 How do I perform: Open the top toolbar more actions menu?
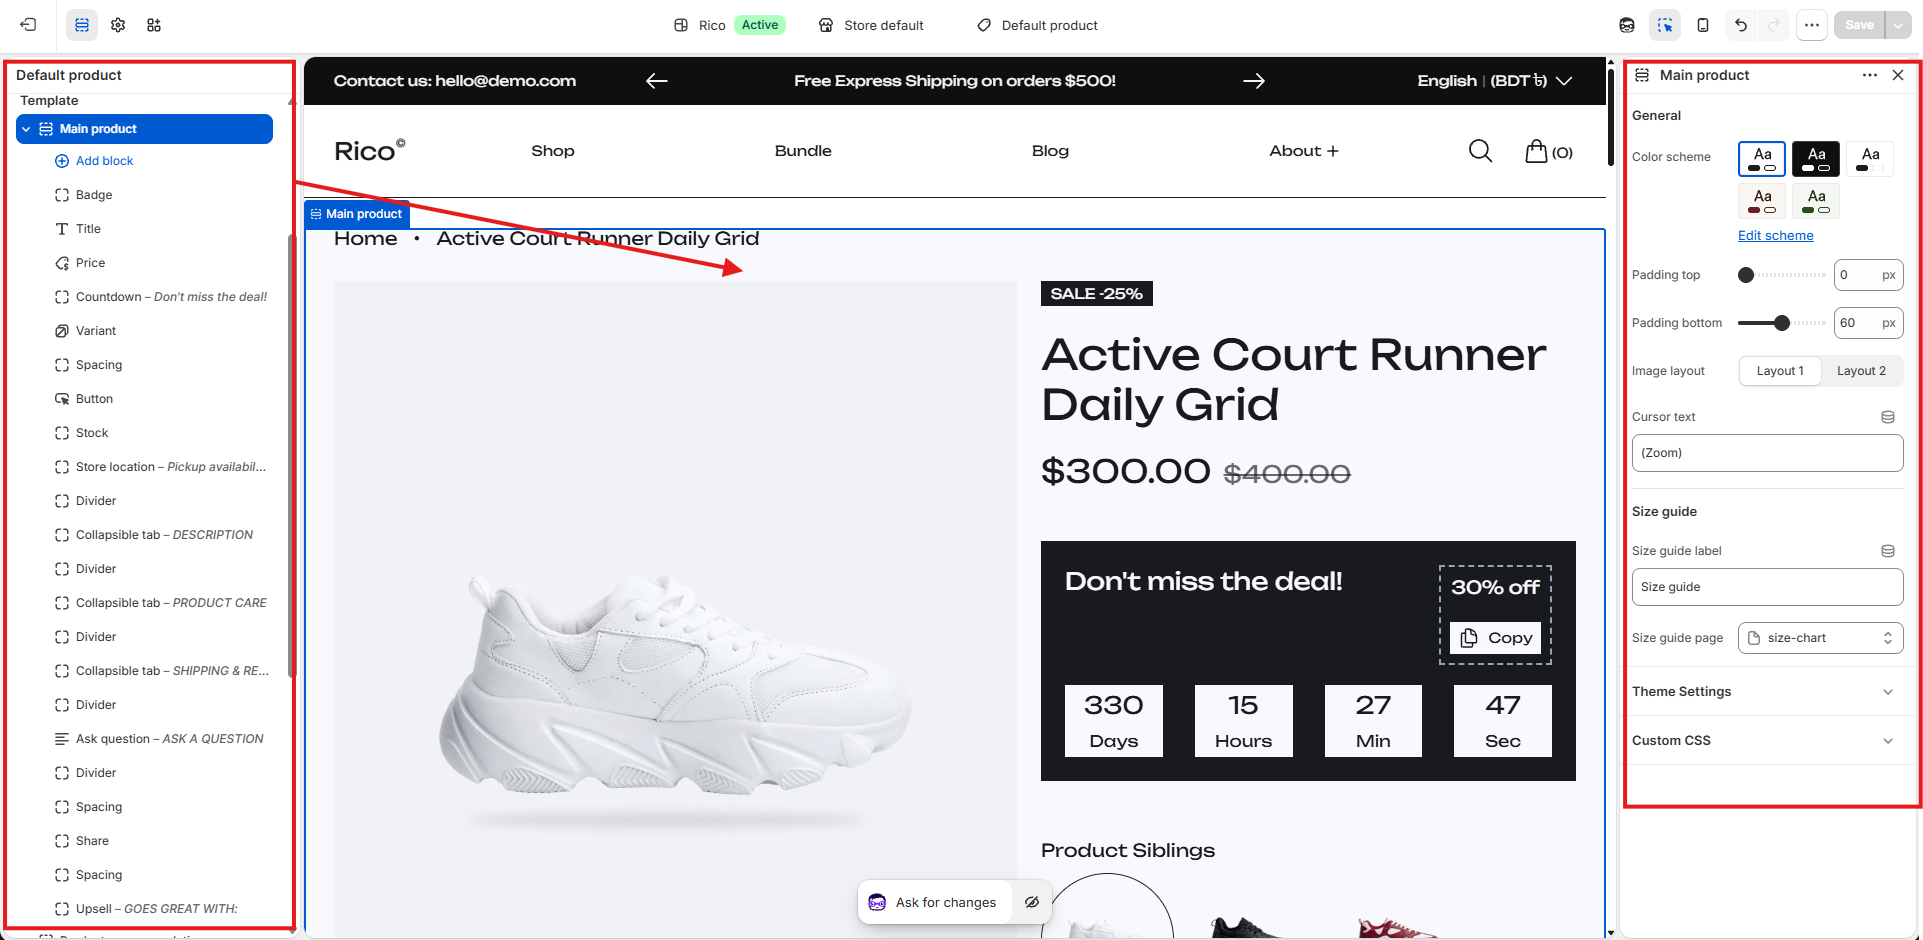[1812, 25]
